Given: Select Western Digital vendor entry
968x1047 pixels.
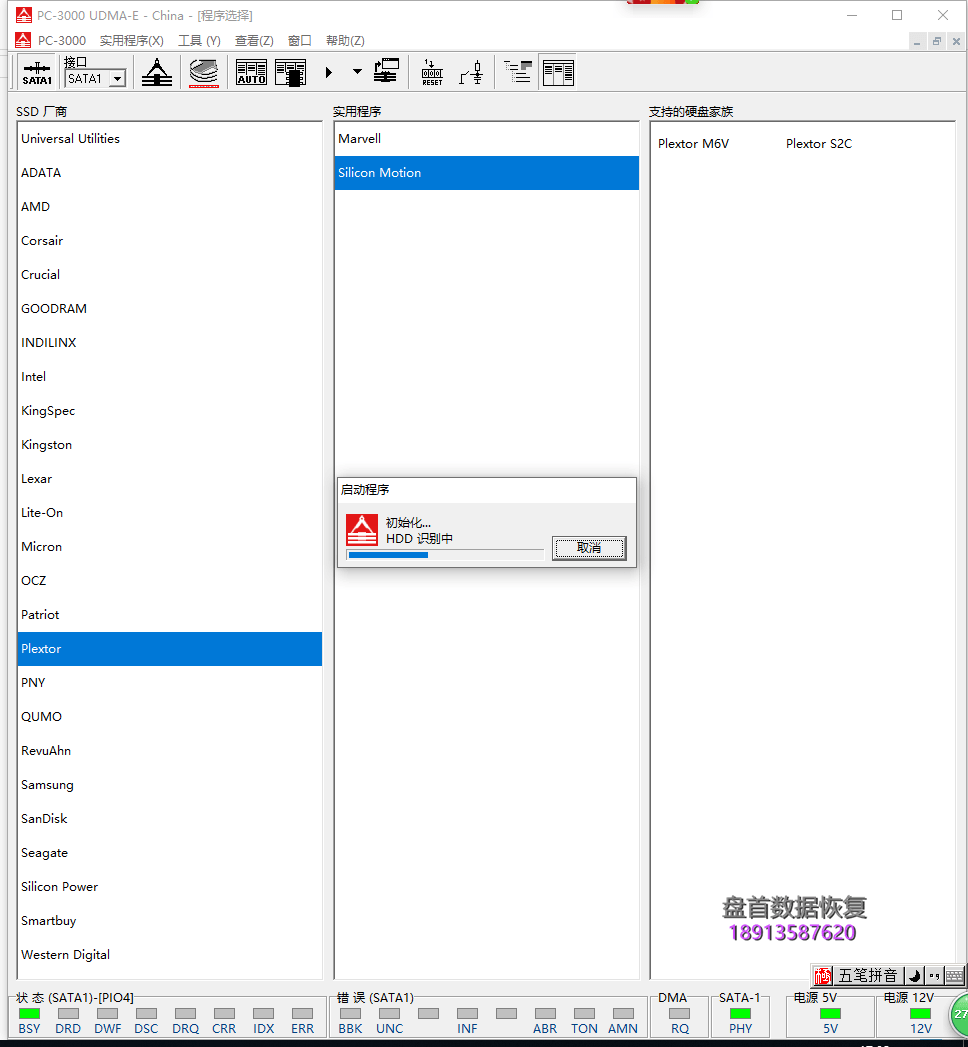Looking at the screenshot, I should click(x=170, y=955).
